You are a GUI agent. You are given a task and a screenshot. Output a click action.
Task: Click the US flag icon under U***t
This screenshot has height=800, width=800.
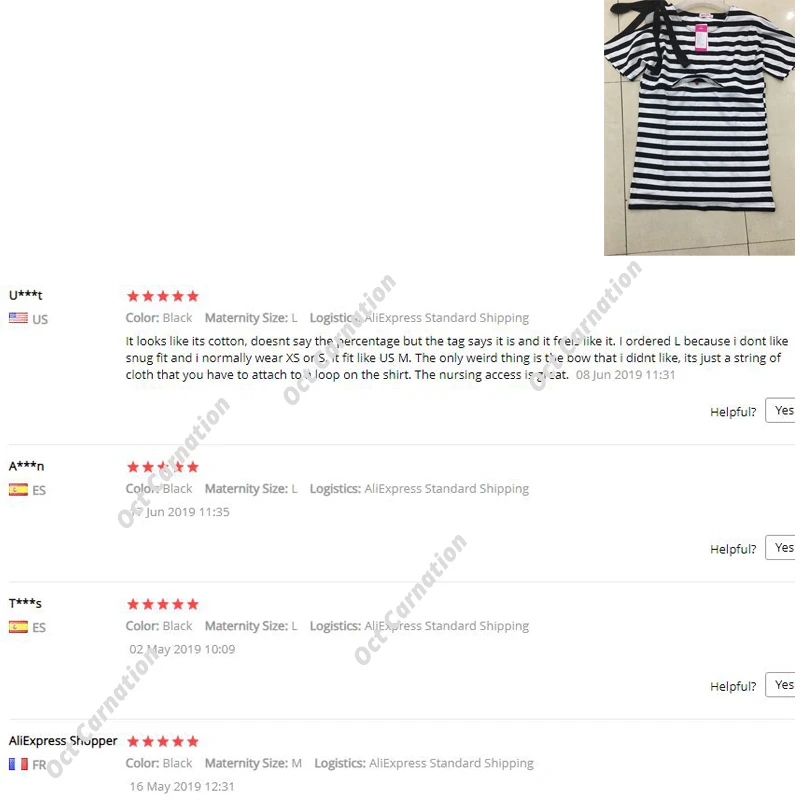click(x=18, y=318)
